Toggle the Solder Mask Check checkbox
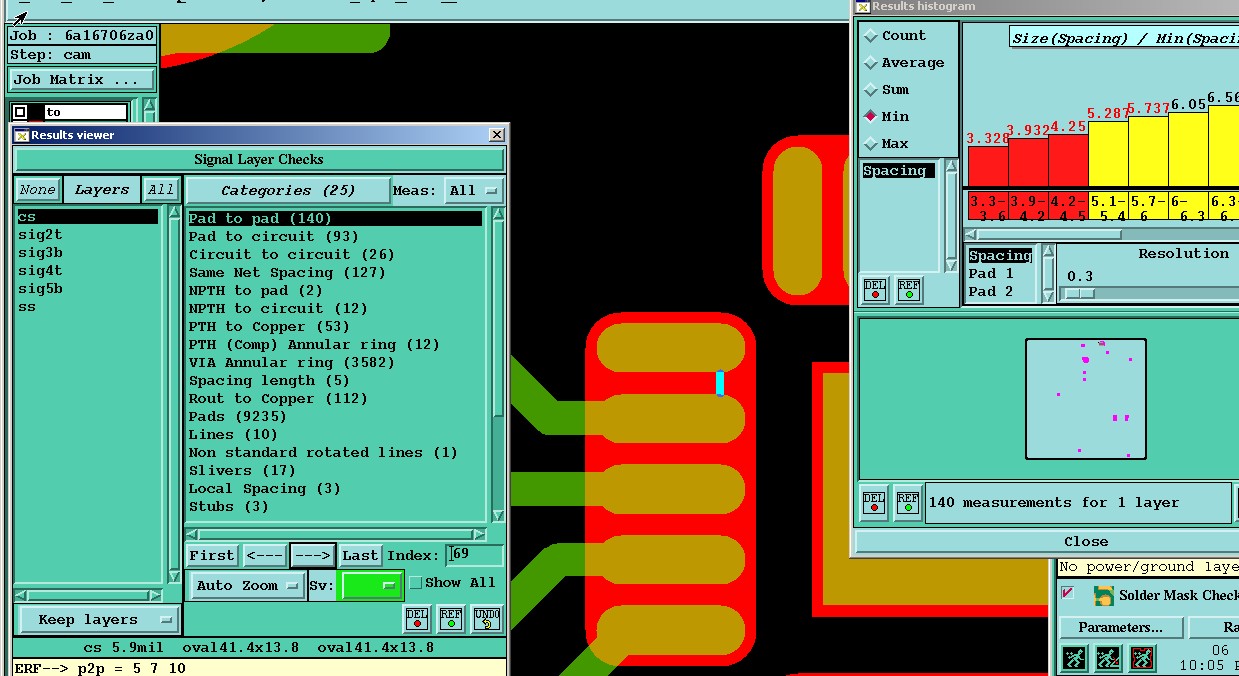1239x676 pixels. click(1067, 594)
